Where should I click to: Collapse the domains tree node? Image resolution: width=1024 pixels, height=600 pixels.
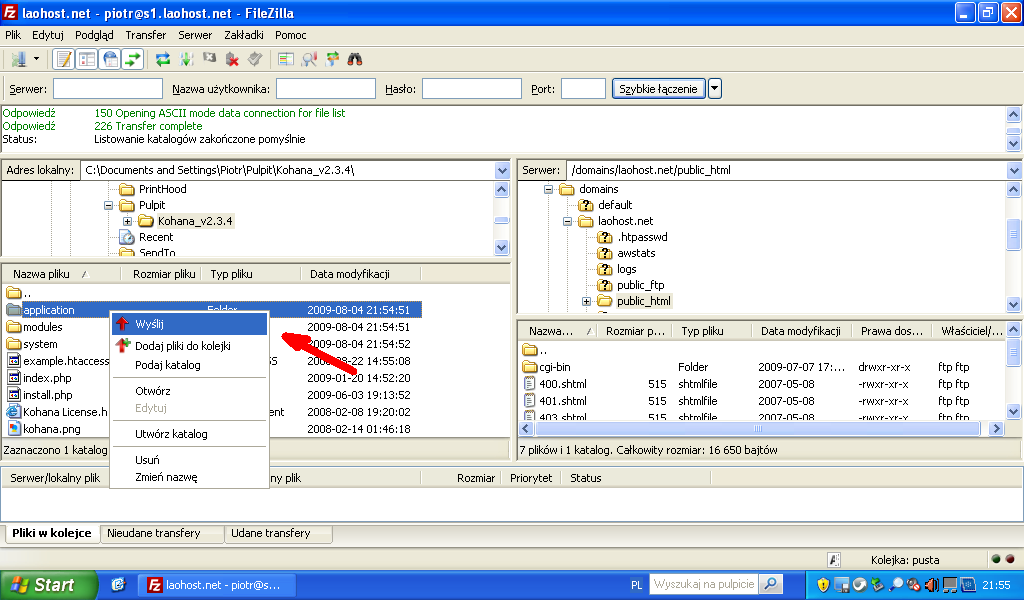(549, 189)
